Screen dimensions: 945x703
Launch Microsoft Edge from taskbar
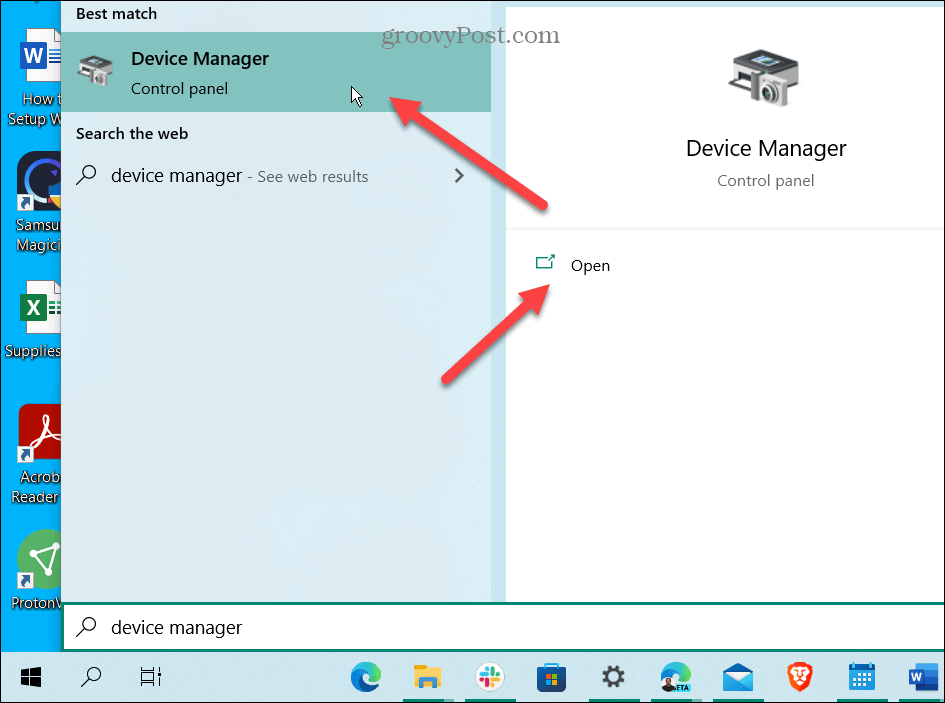click(x=366, y=677)
